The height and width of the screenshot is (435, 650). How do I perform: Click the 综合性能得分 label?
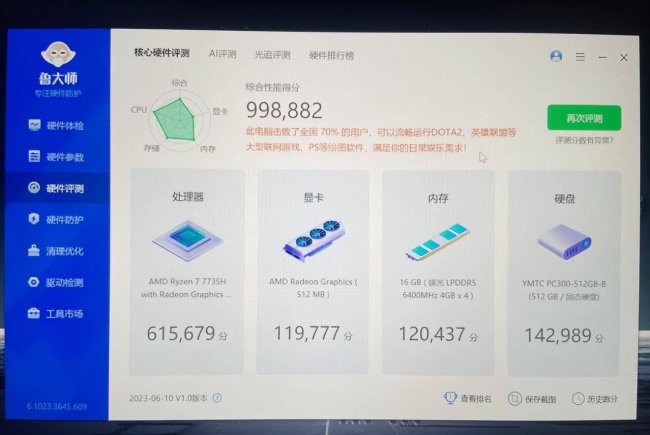click(x=272, y=87)
